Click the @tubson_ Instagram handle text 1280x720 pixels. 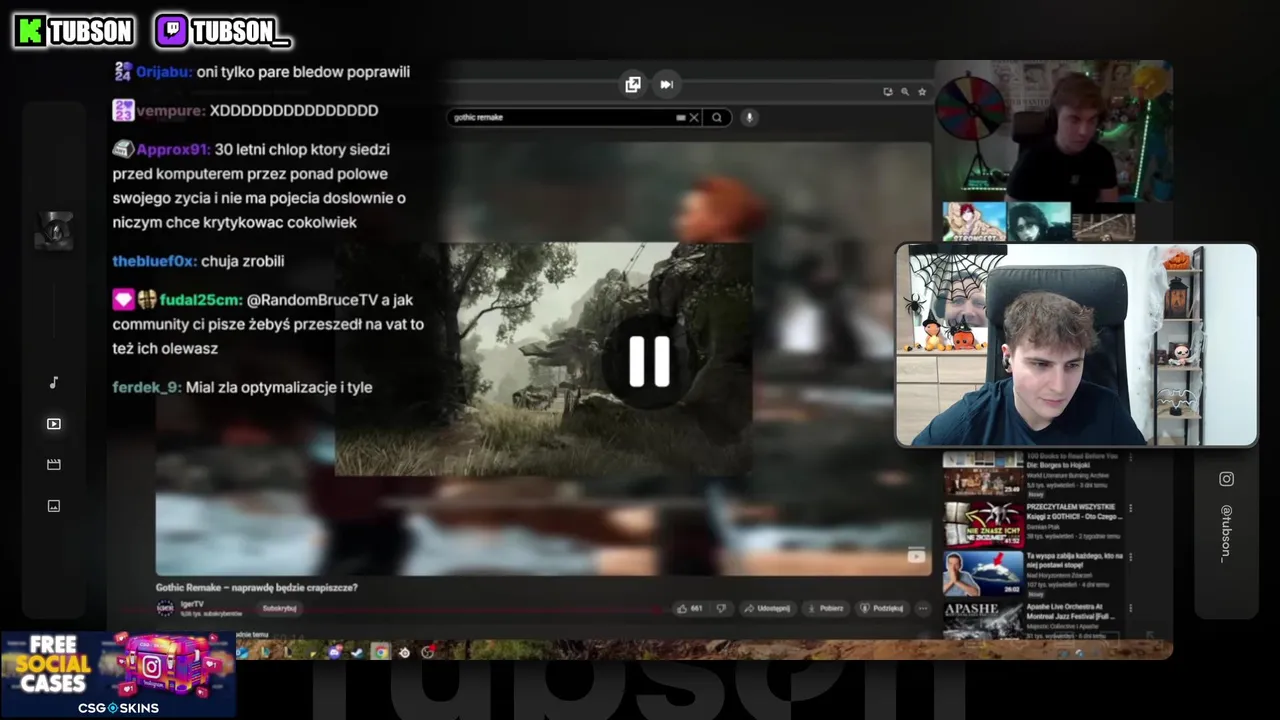(x=1226, y=533)
